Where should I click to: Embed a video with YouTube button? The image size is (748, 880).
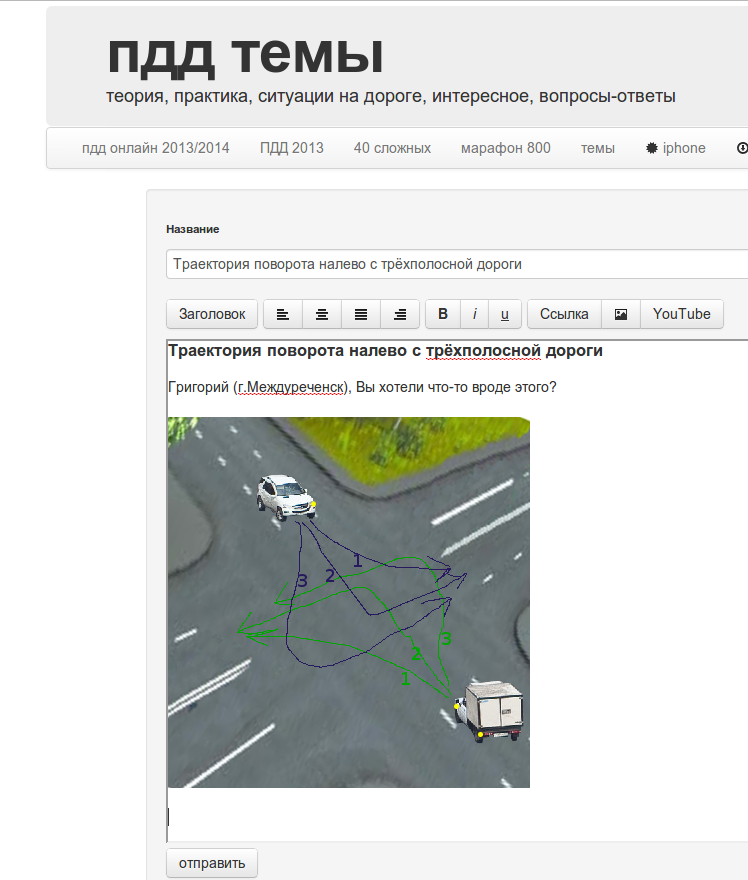(682, 314)
